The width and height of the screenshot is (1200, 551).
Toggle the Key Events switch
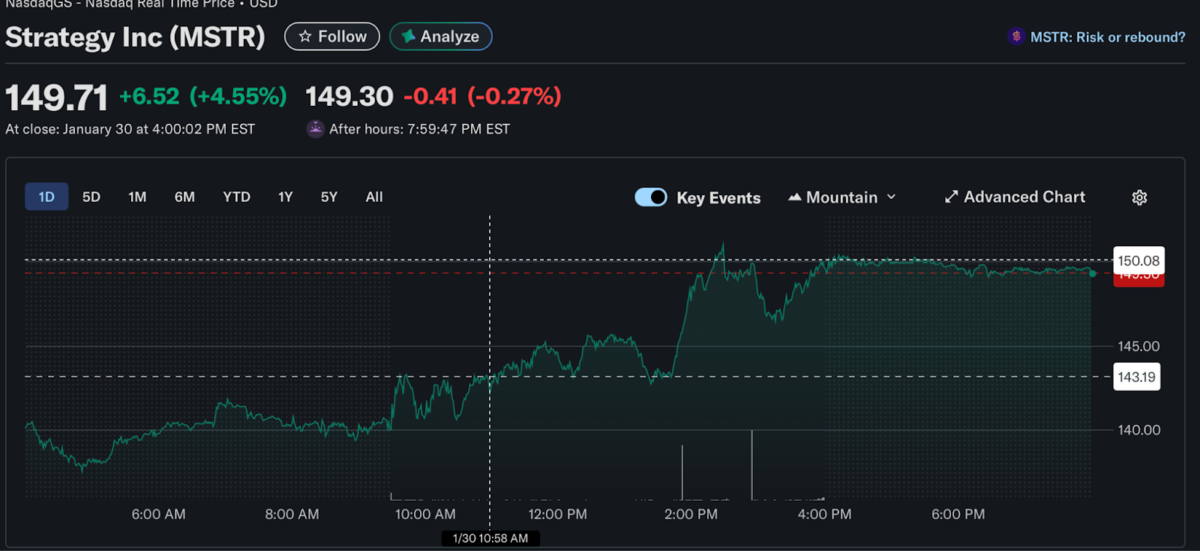click(x=651, y=197)
